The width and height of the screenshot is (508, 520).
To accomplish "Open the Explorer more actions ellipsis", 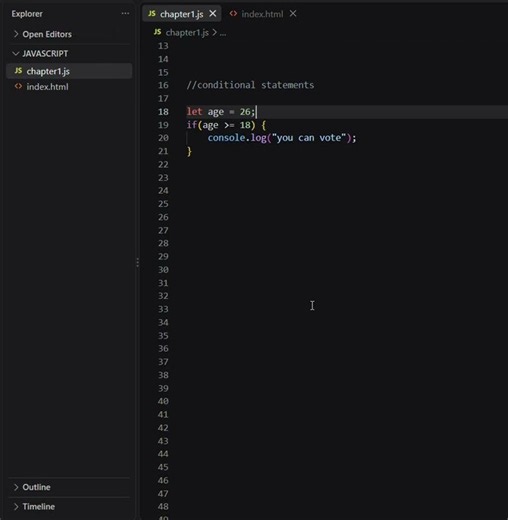I will pos(125,14).
